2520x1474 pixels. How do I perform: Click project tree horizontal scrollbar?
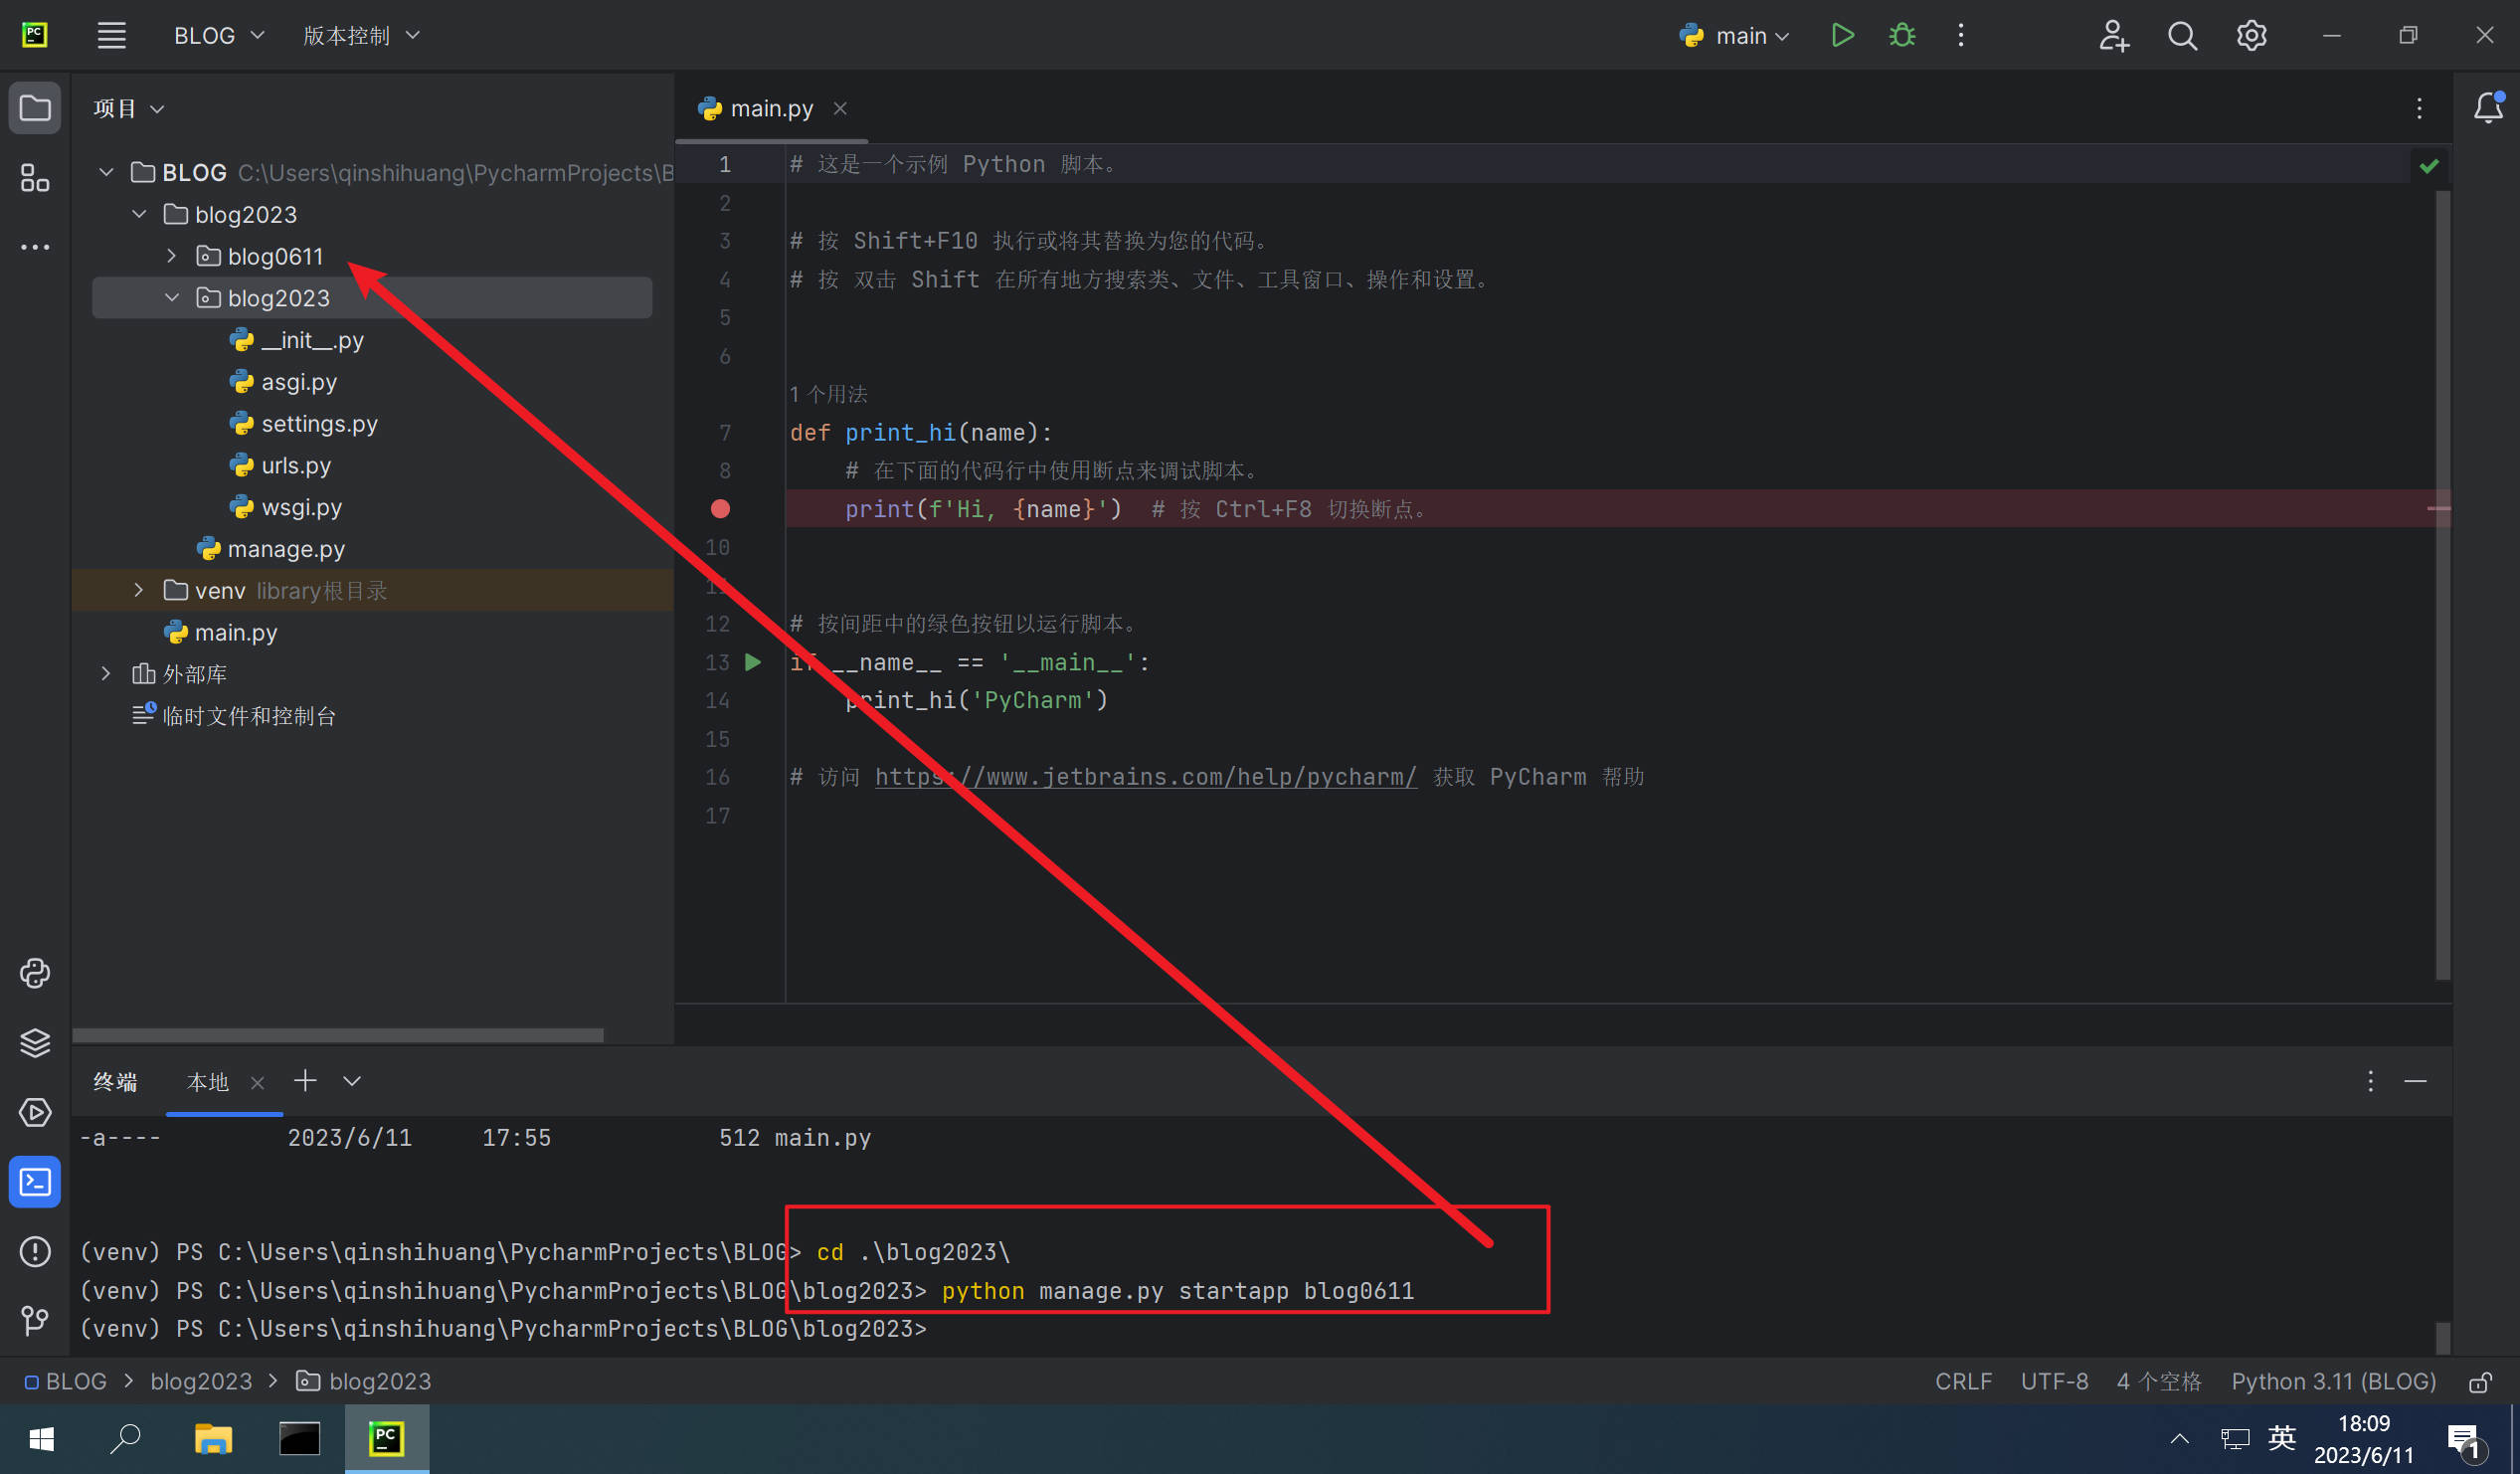pyautogui.click(x=338, y=1035)
